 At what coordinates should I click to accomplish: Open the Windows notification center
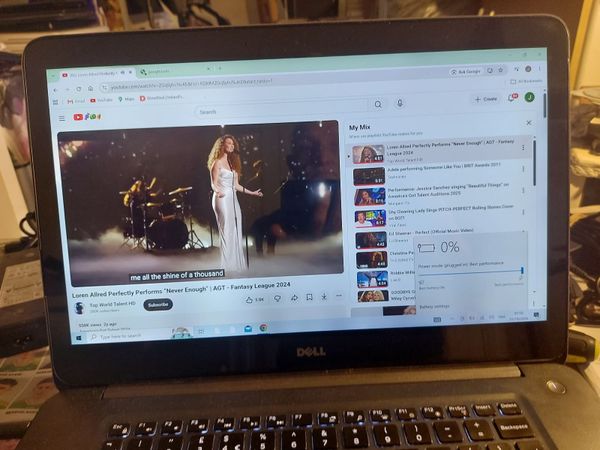point(536,315)
